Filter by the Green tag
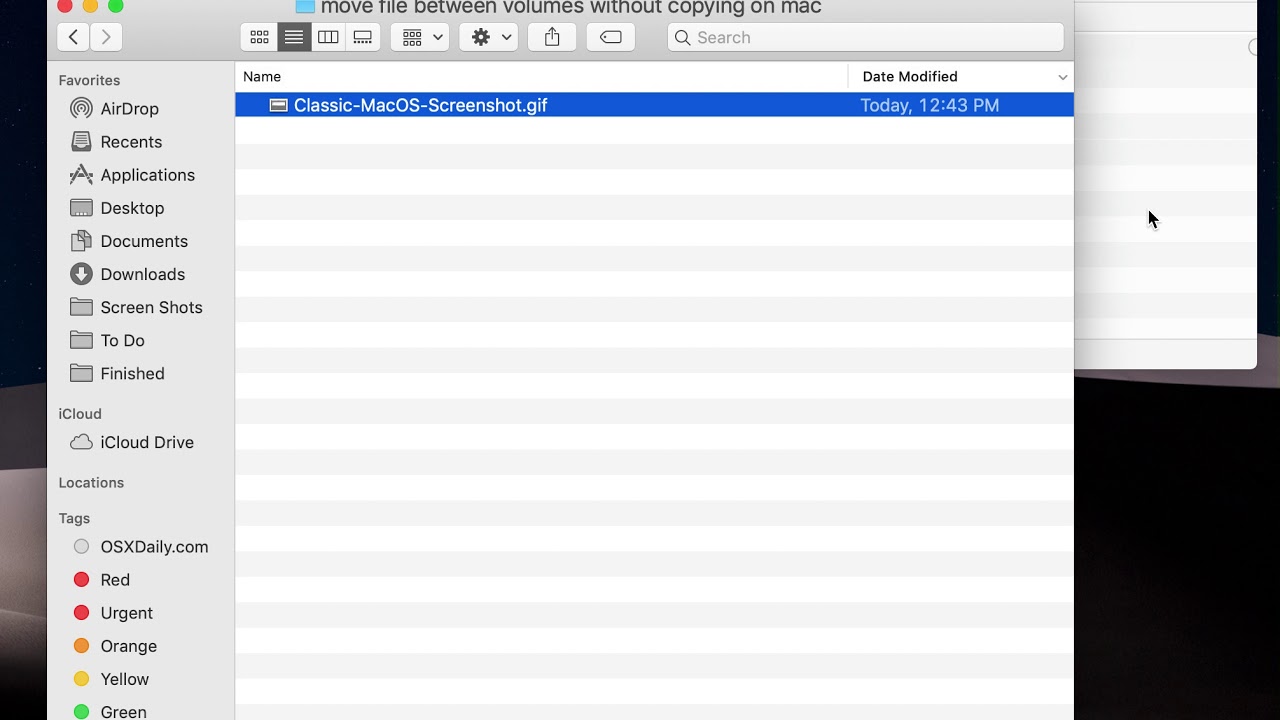 (x=123, y=711)
